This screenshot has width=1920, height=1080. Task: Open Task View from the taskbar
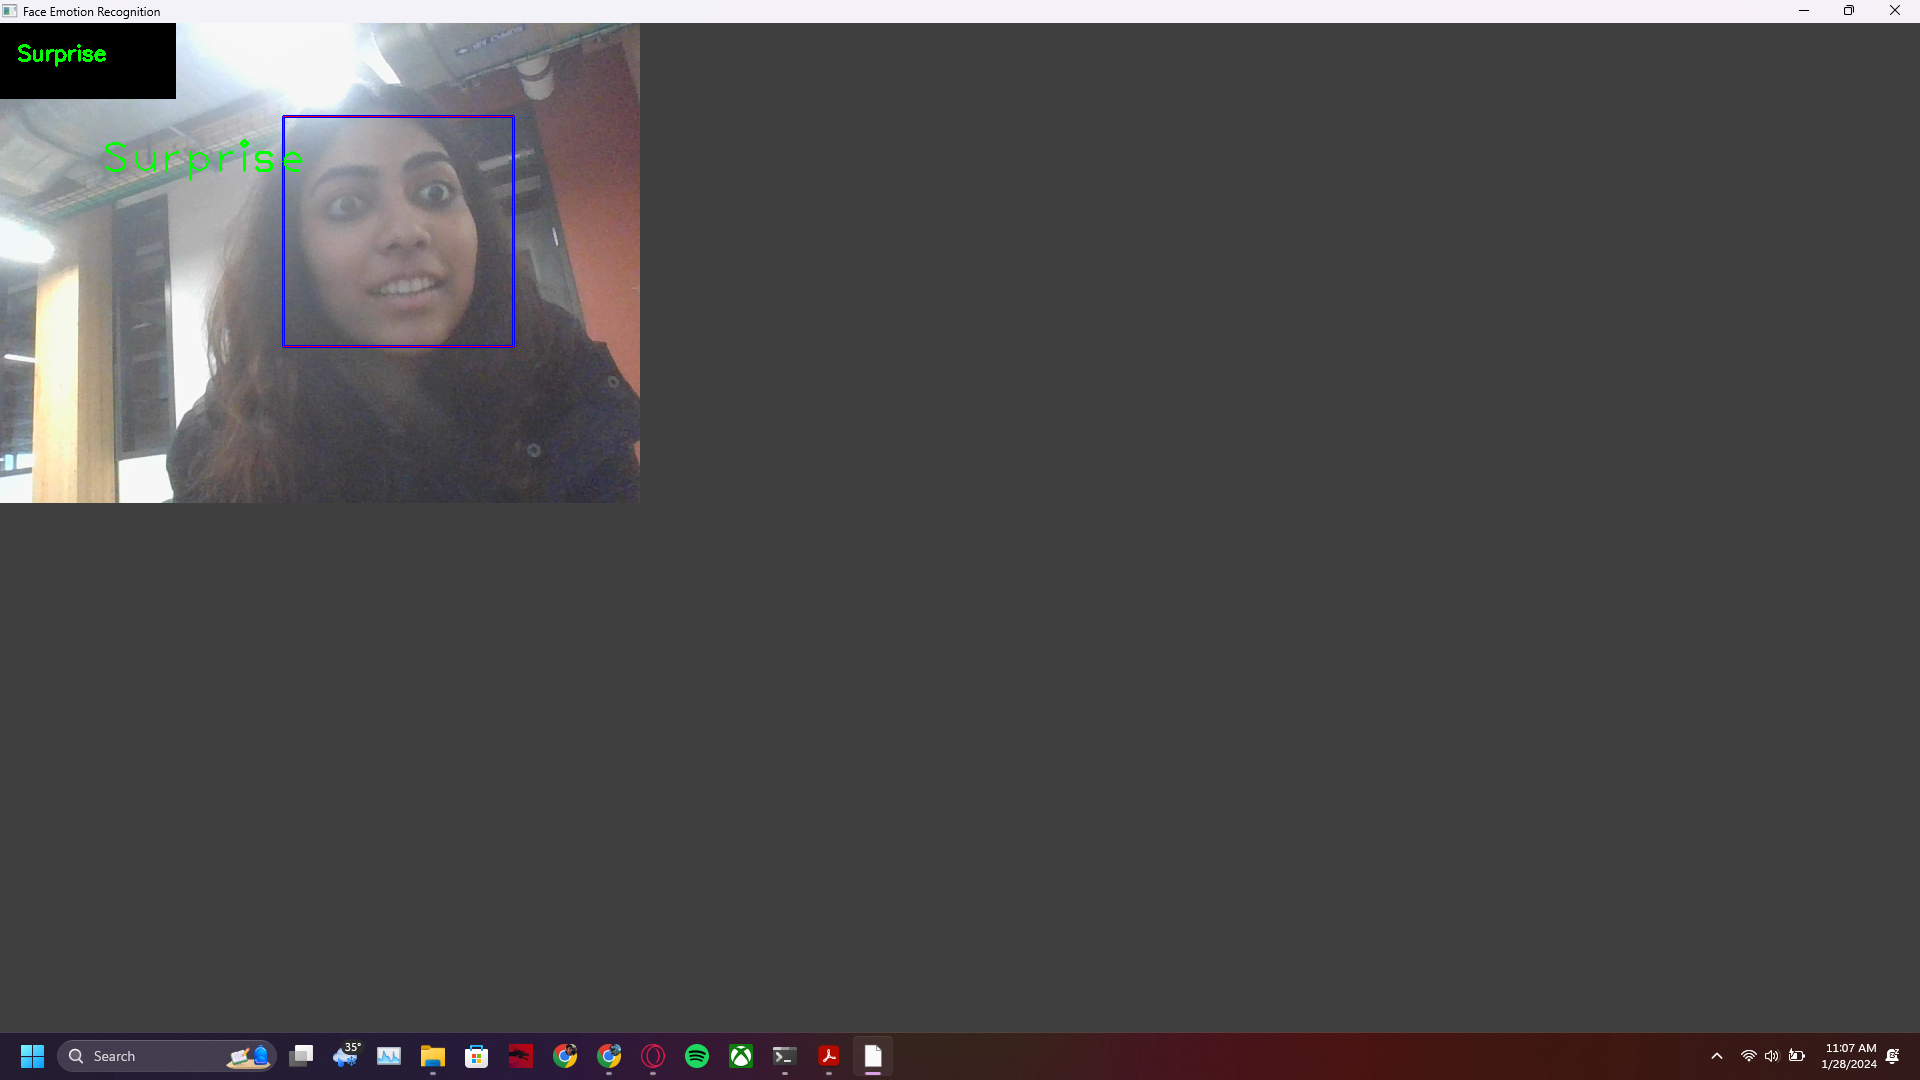pos(301,1056)
